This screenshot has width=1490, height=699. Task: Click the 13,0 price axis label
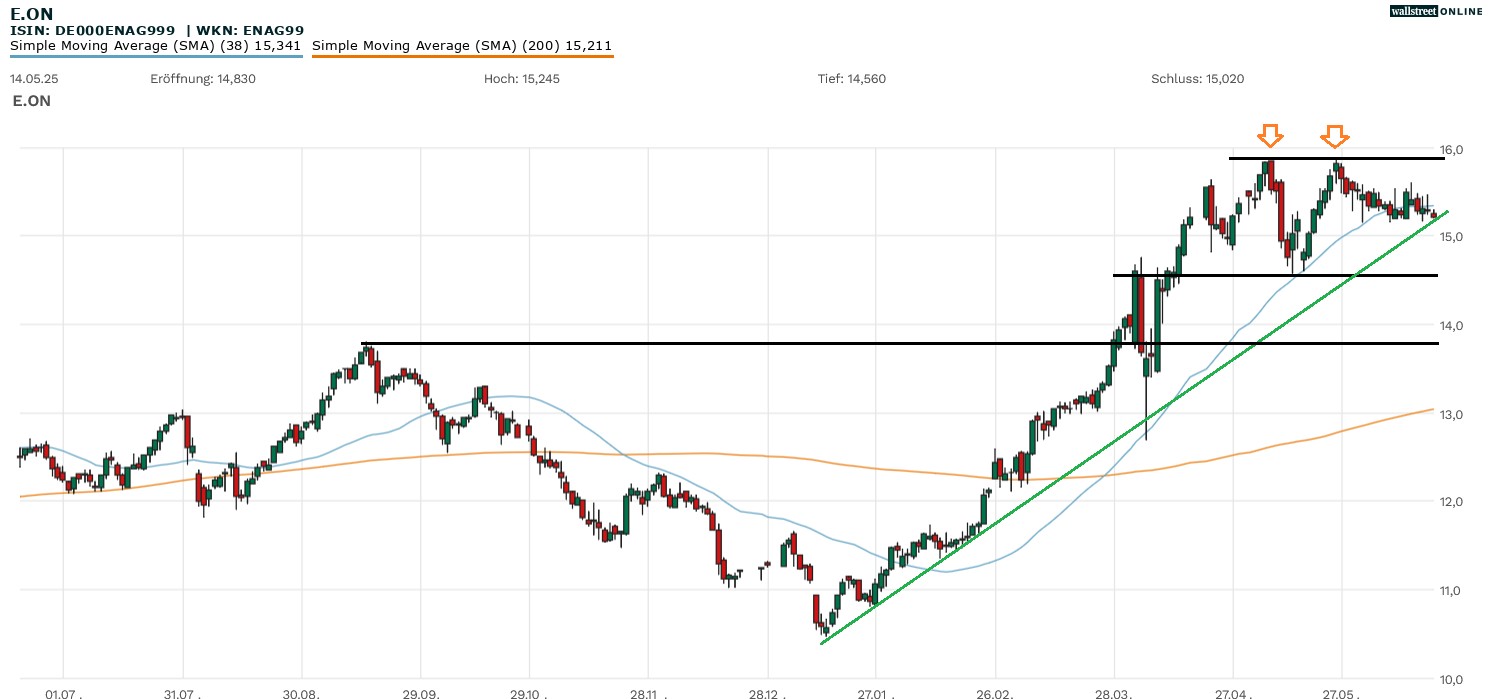pyautogui.click(x=1451, y=415)
